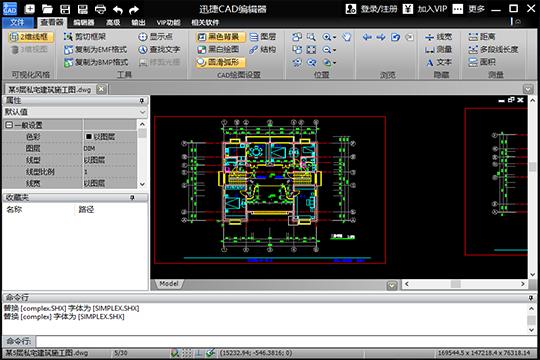Toggle the 2维线框 wireframe view
The height and width of the screenshot is (360, 540).
pos(31,37)
